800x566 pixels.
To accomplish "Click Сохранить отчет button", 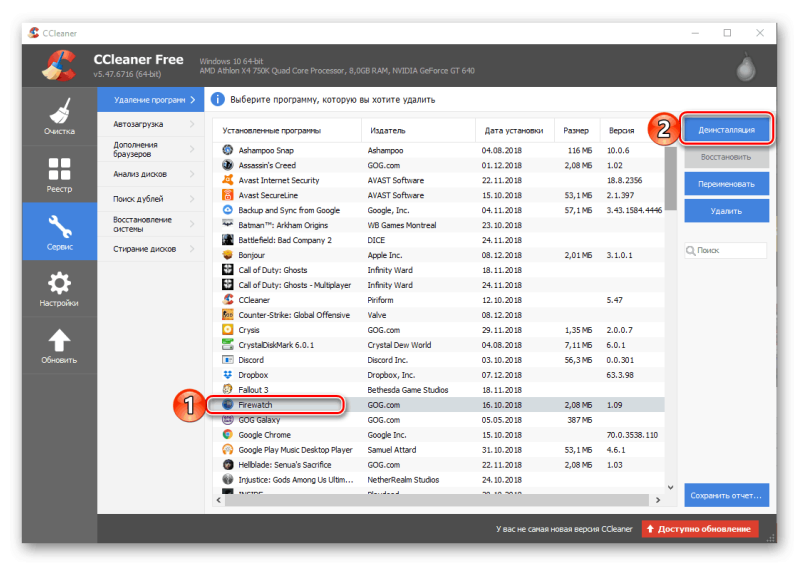I will point(727,495).
